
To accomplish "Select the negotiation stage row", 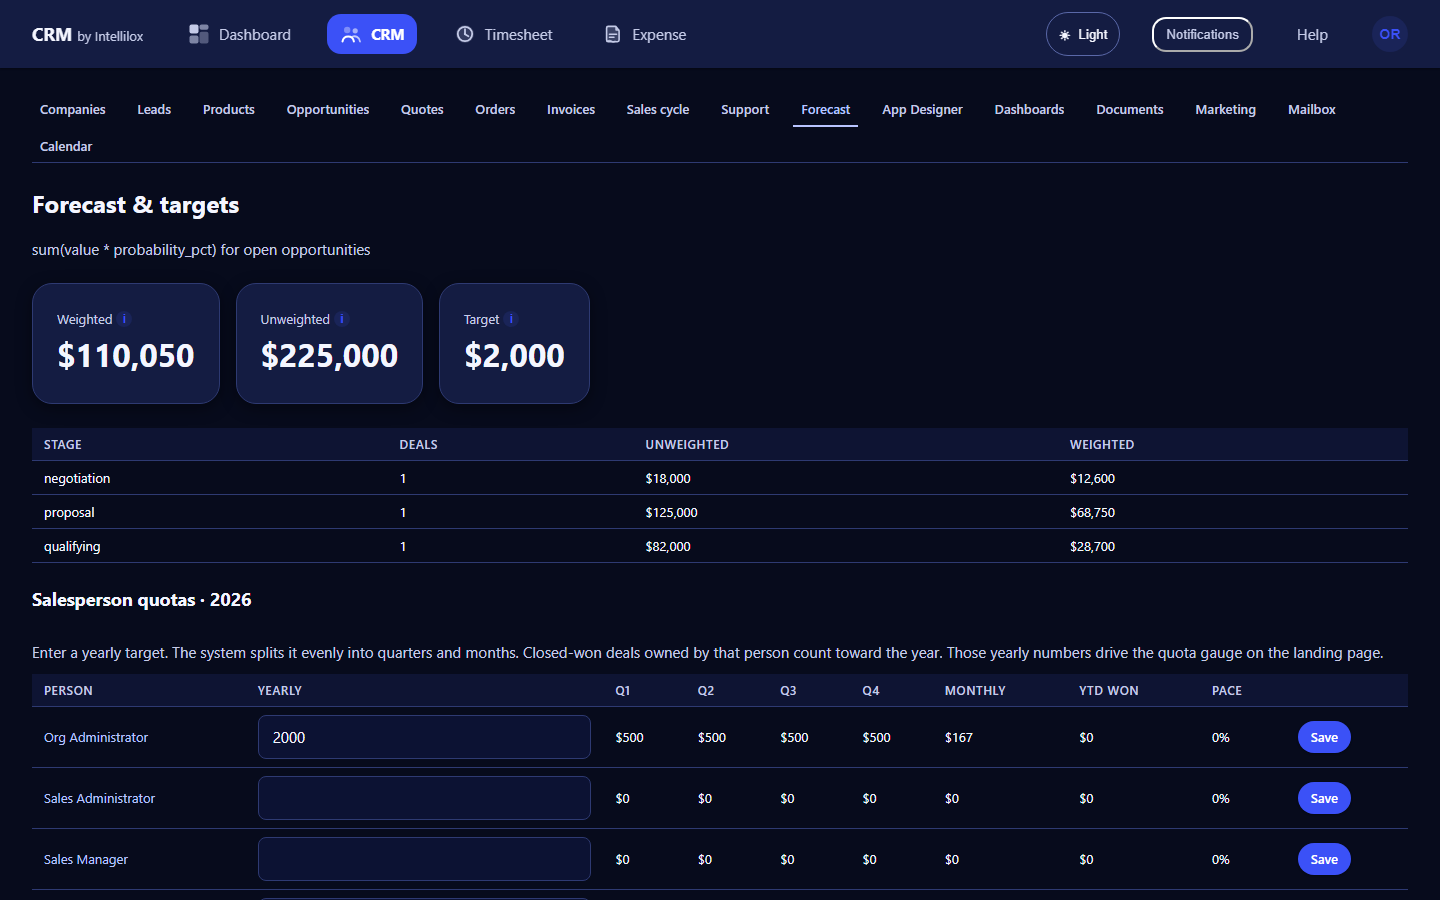I will coord(720,478).
